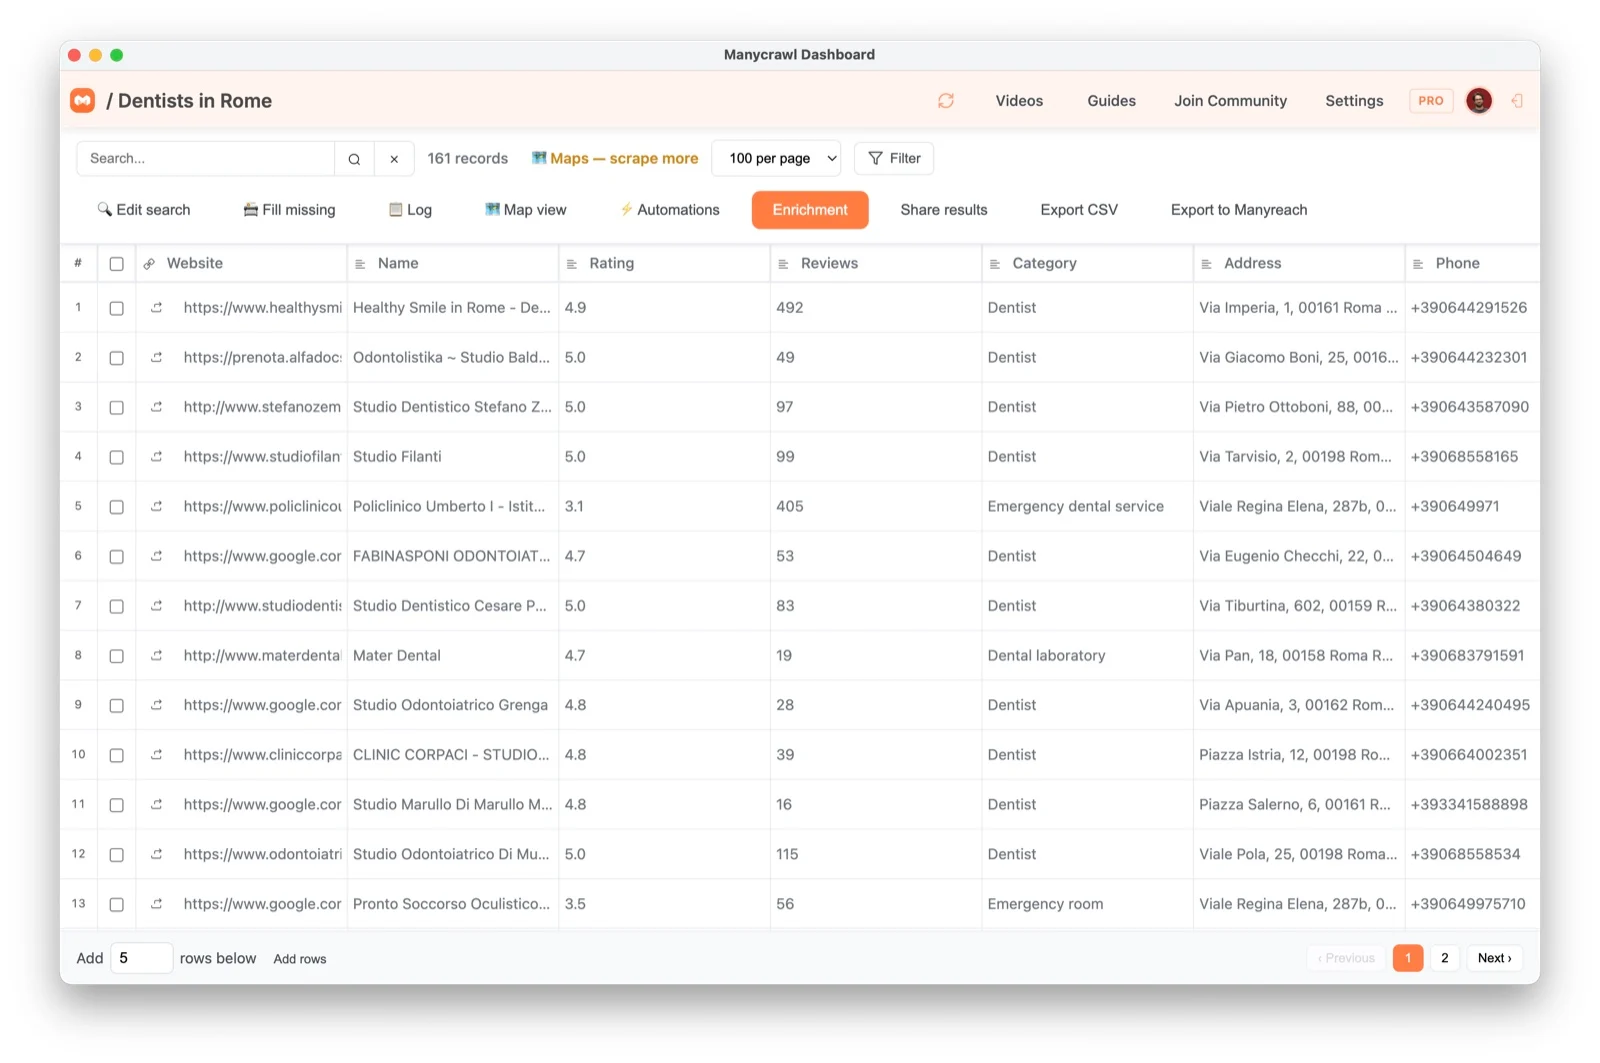Go to page 2

pos(1444,958)
